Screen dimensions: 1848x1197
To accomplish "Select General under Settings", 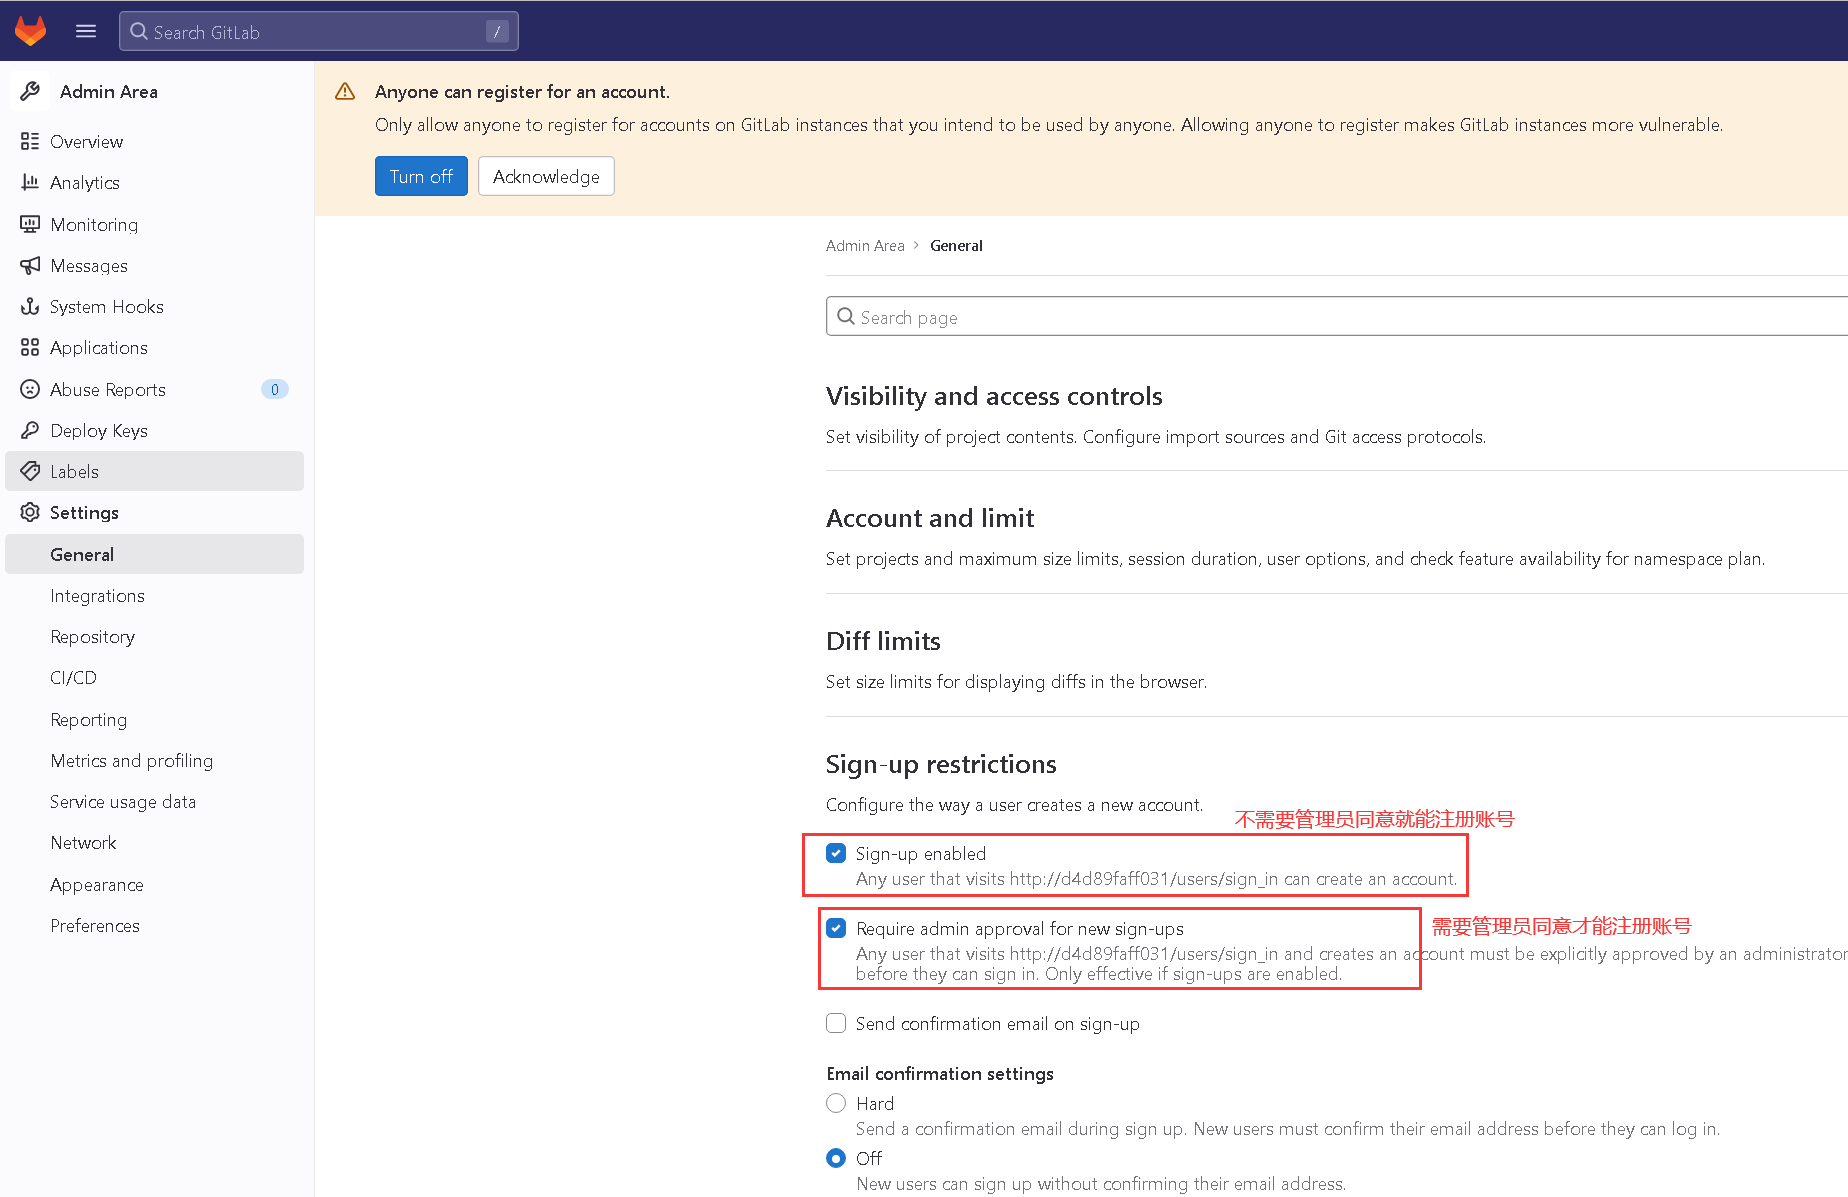I will (155, 554).
